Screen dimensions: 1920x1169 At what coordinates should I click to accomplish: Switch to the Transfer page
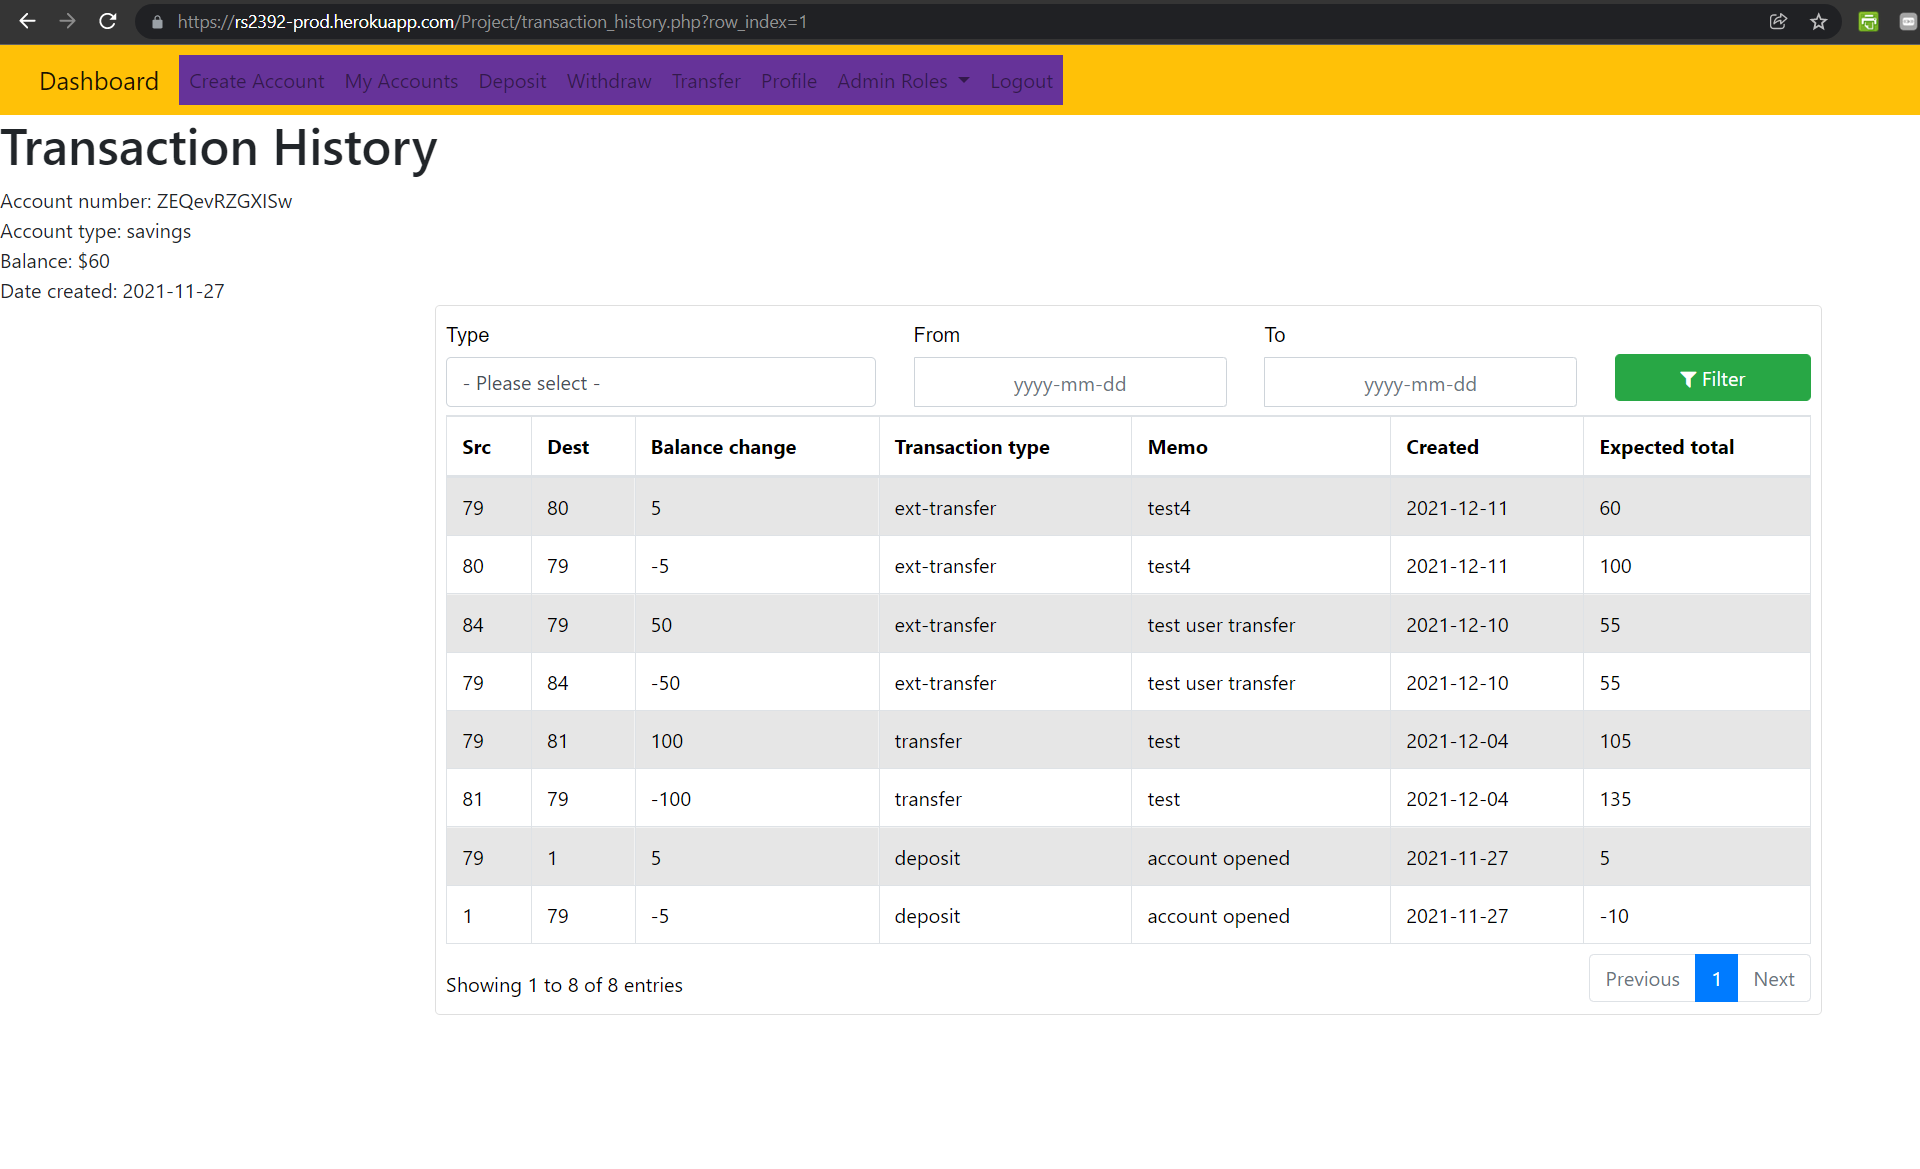(706, 81)
